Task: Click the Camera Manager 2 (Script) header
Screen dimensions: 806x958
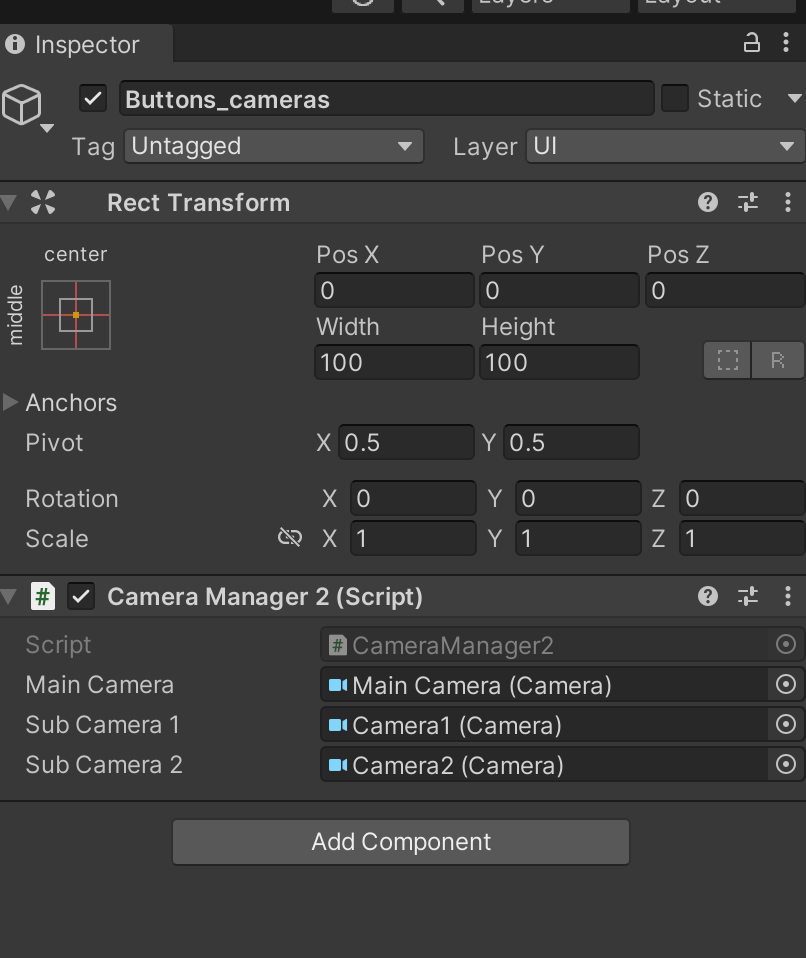Action: point(265,597)
